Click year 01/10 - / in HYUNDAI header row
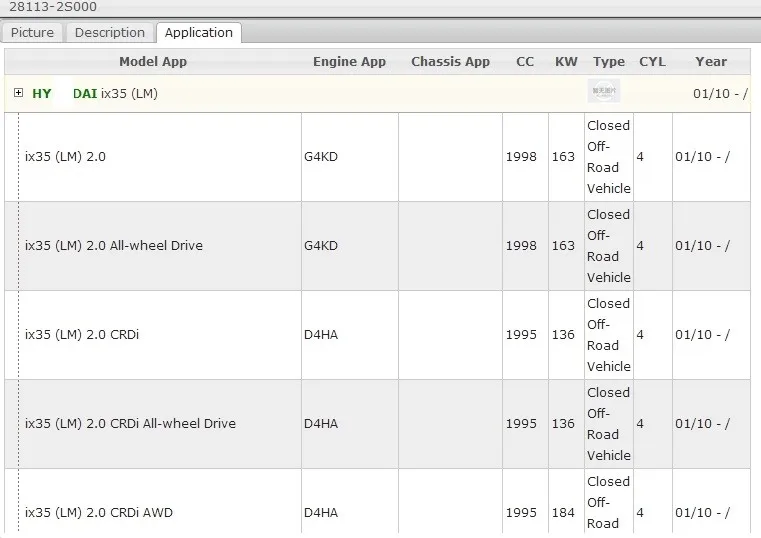761x538 pixels. pos(720,93)
